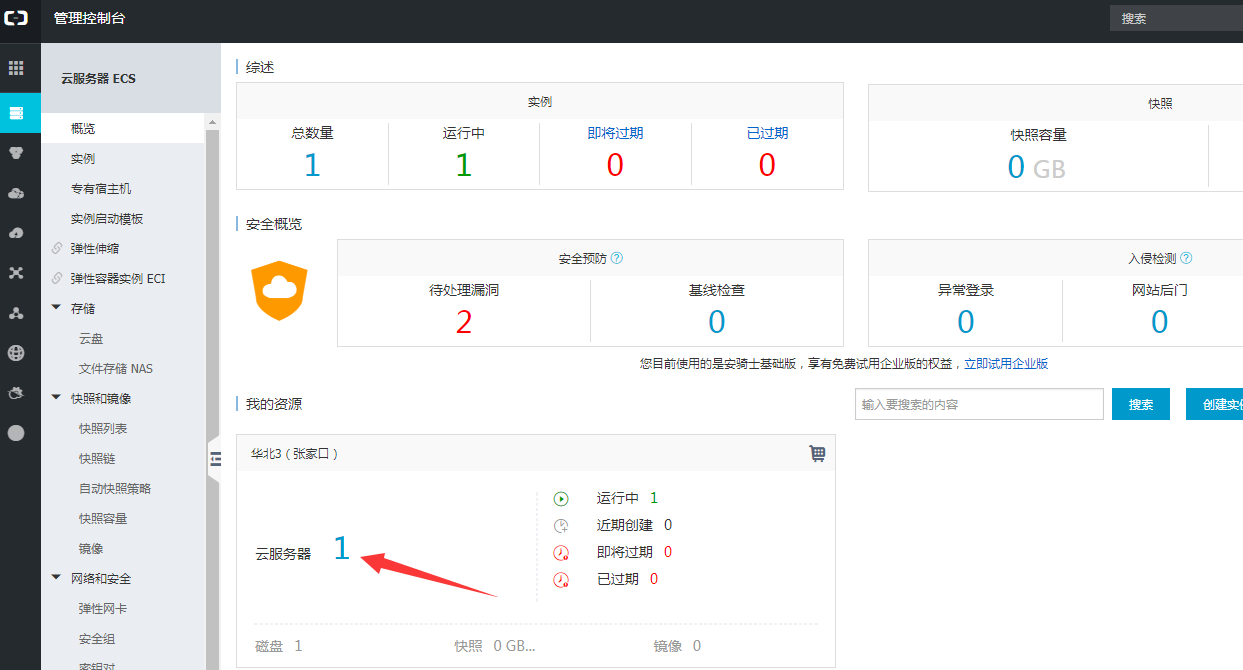This screenshot has height=670, width=1243.
Task: Click the shopping cart icon for 华北3
Action: (817, 453)
